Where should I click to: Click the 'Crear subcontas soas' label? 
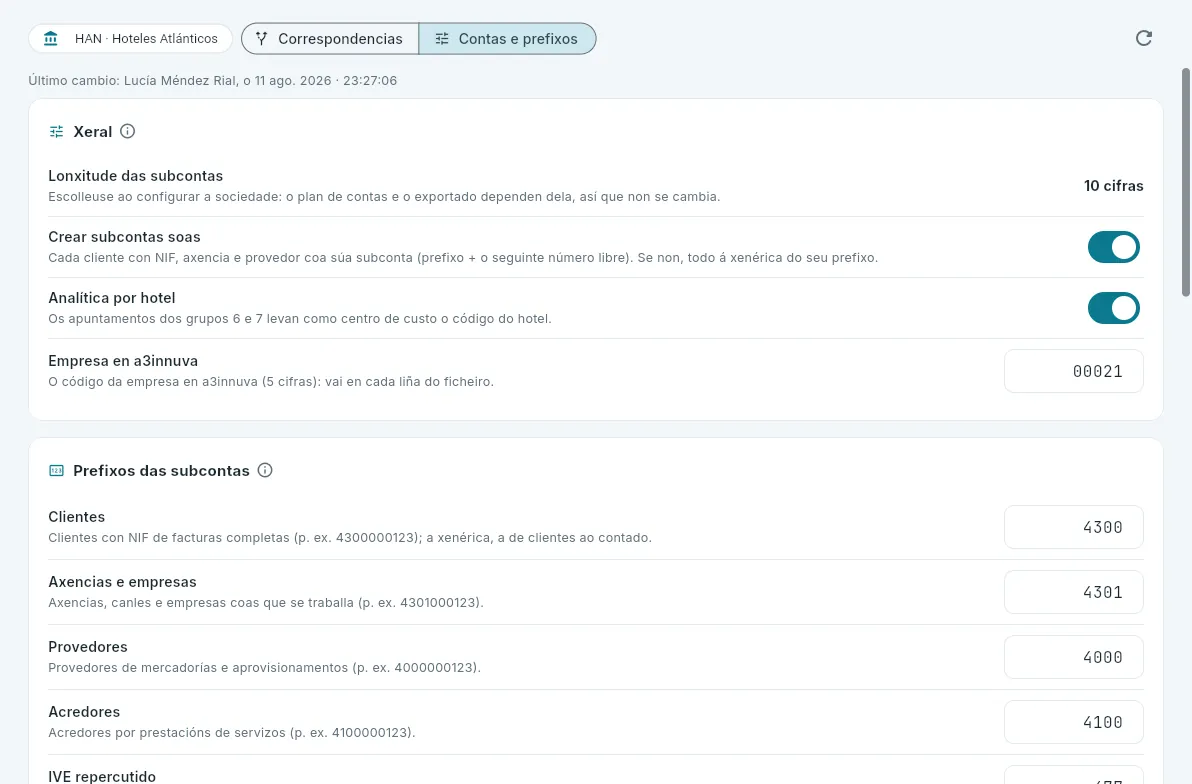124,236
